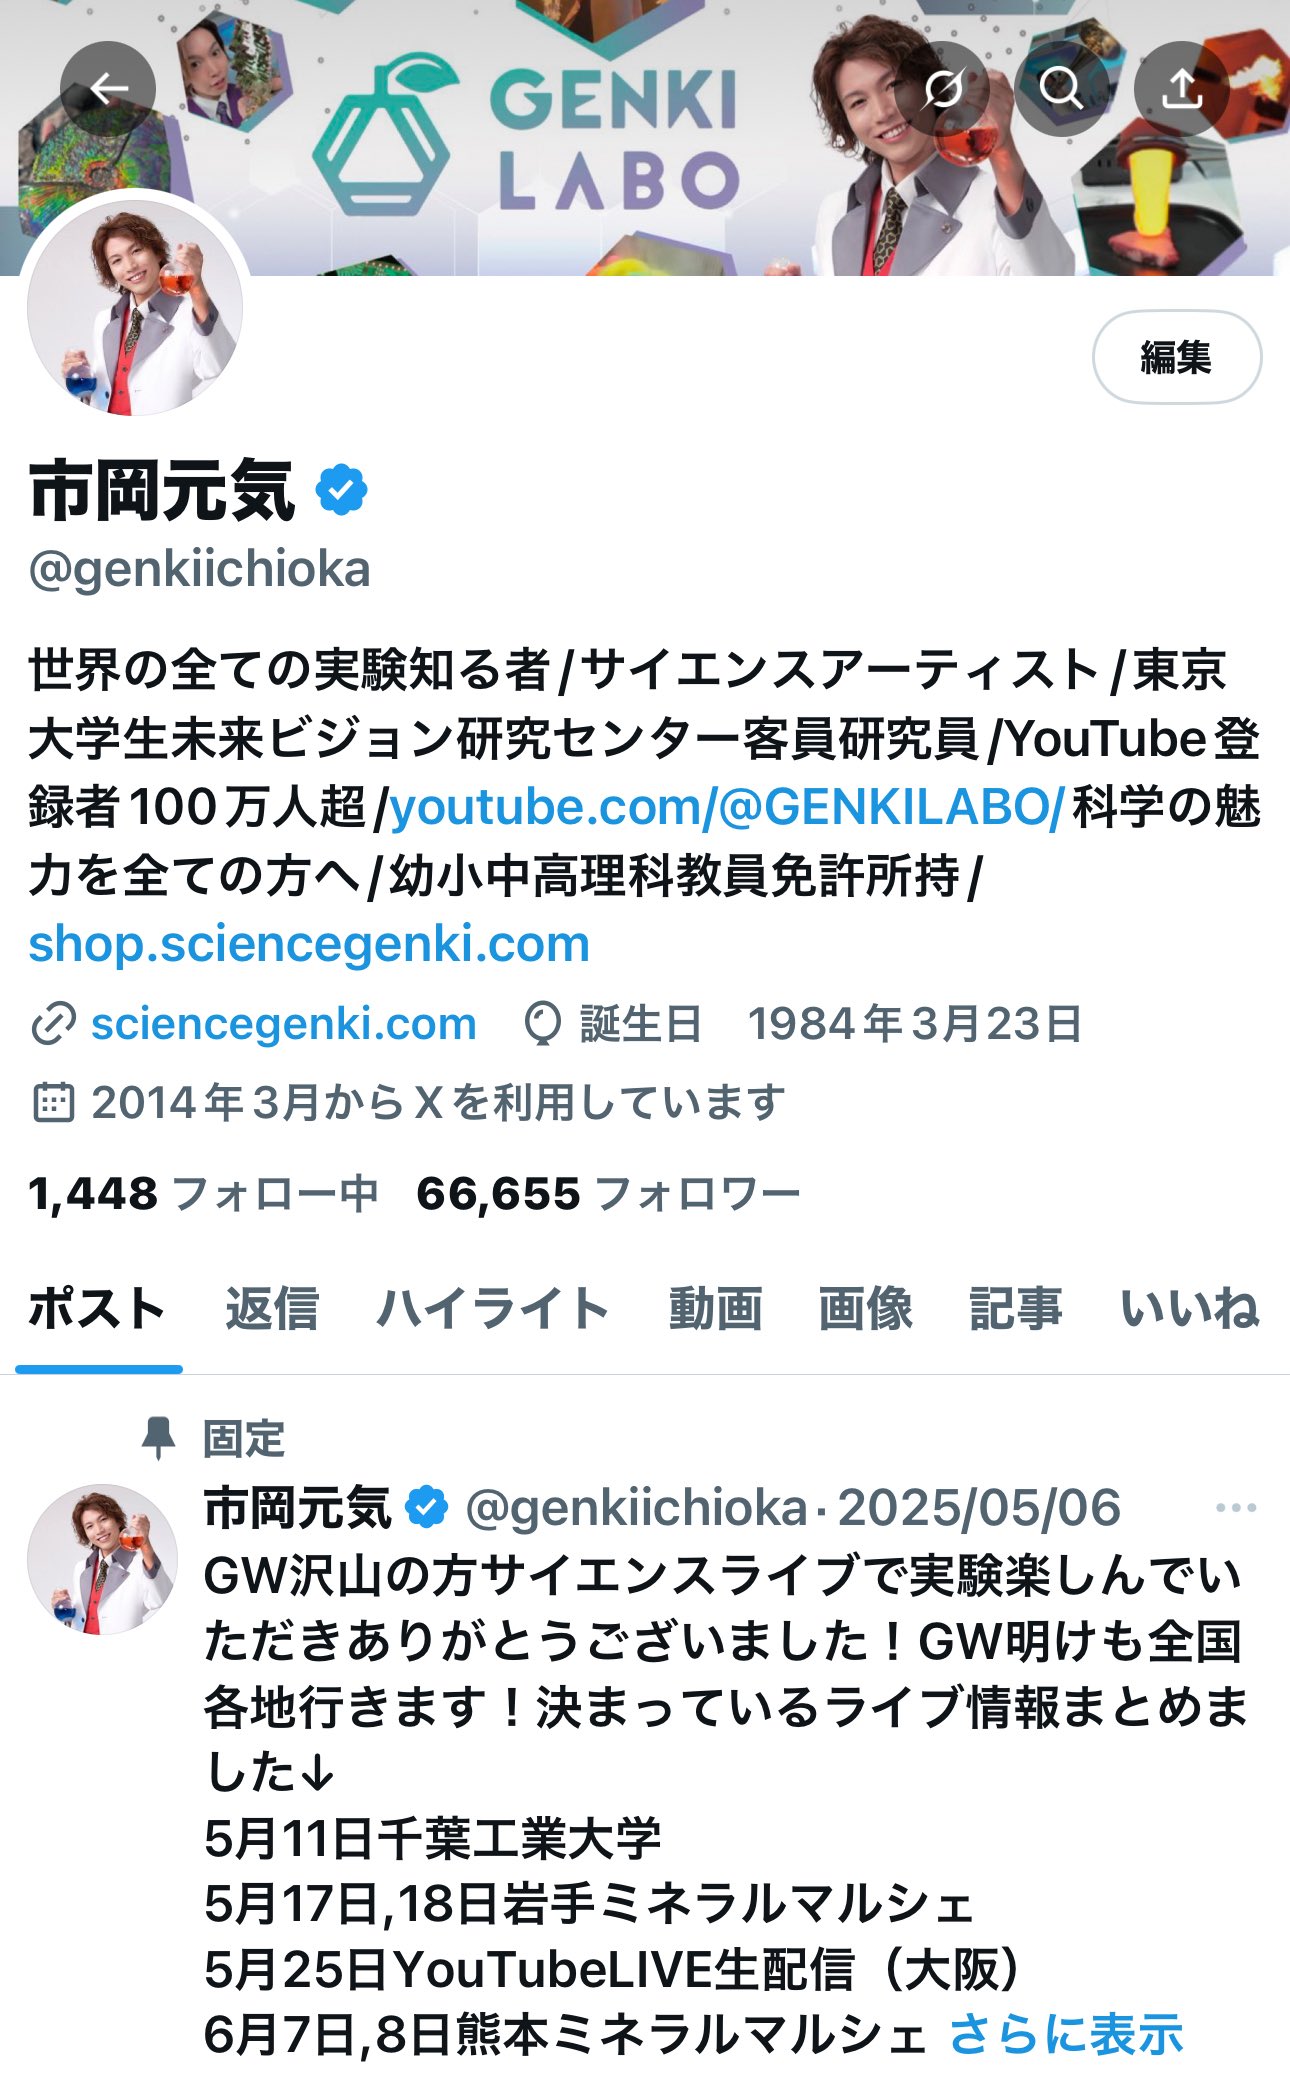Tap the GENKI LABO header banner
The width and height of the screenshot is (1290, 2083).
pos(645,137)
